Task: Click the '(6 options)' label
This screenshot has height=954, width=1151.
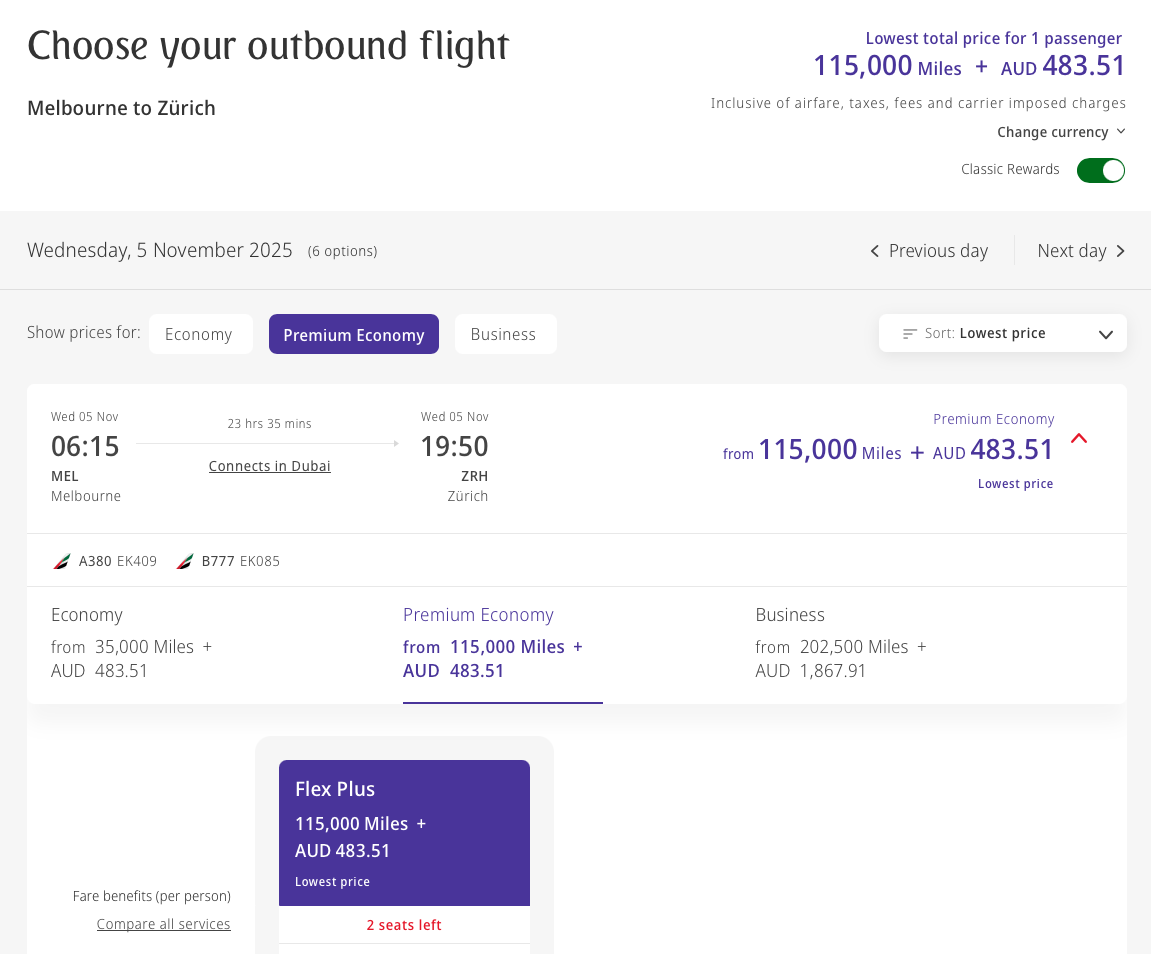Action: pos(342,251)
